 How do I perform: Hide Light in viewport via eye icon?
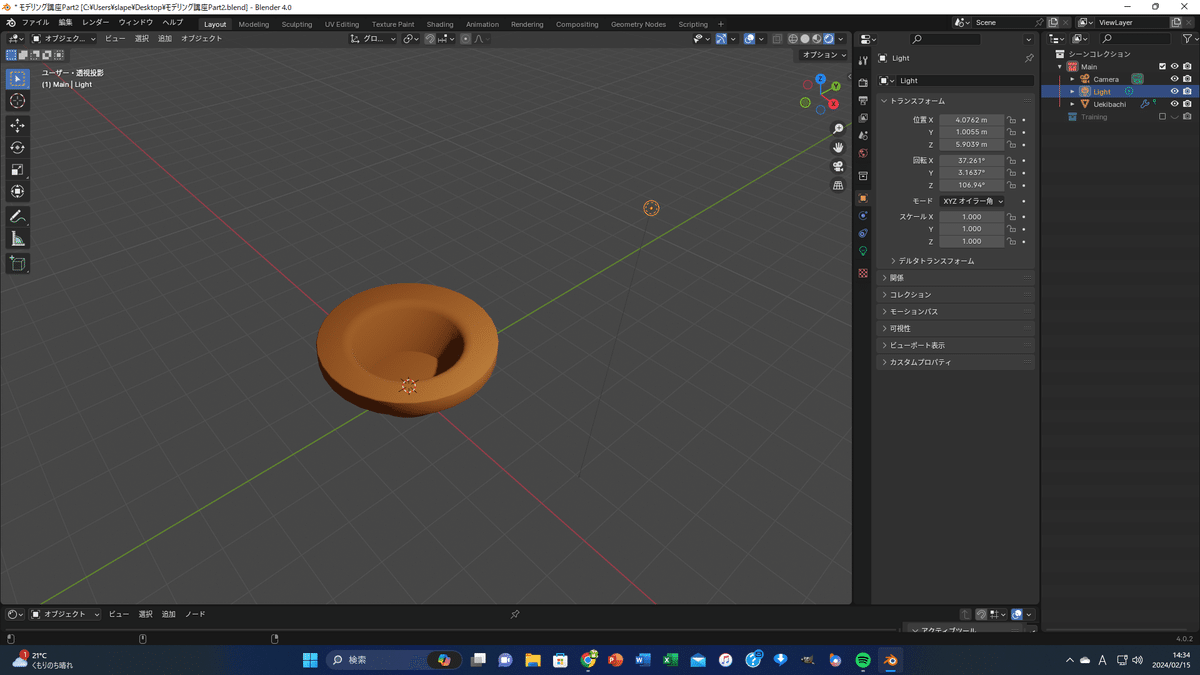(x=1174, y=92)
